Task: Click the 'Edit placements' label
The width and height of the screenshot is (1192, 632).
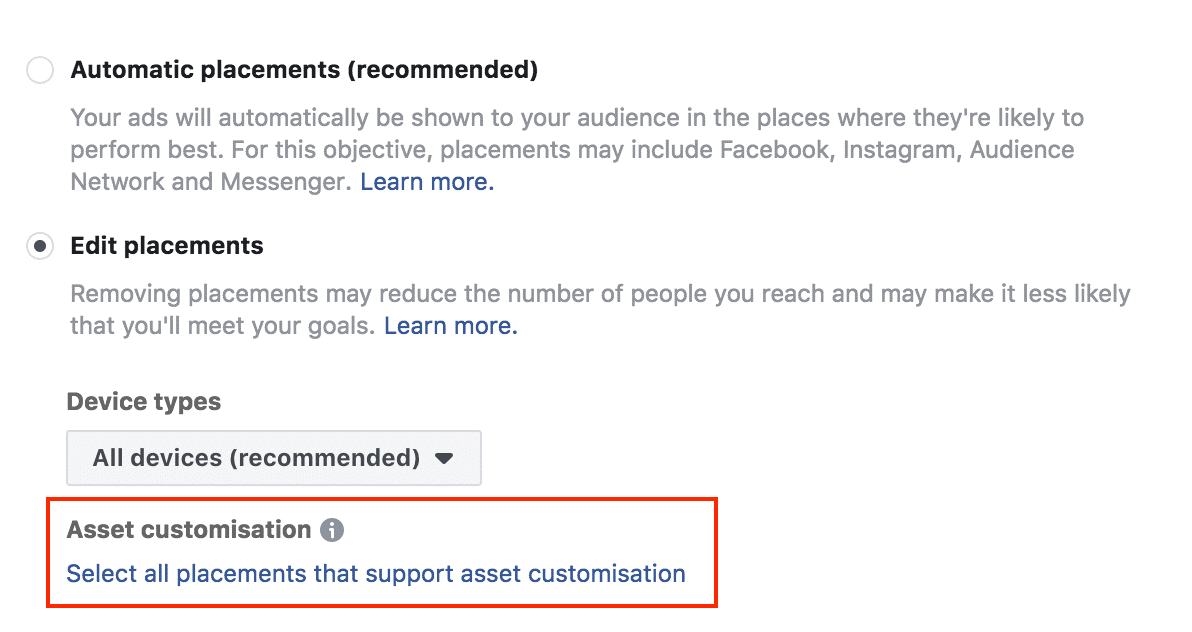Action: [x=167, y=246]
